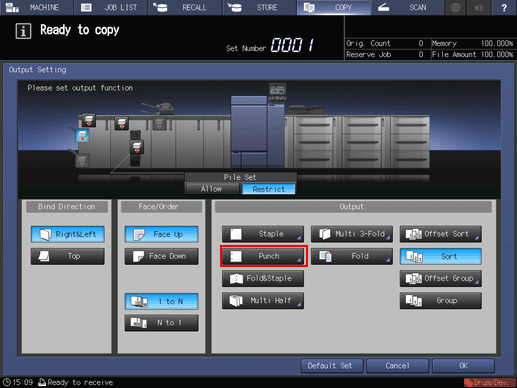
Task: Open the MACHINE tab
Action: pos(37,7)
